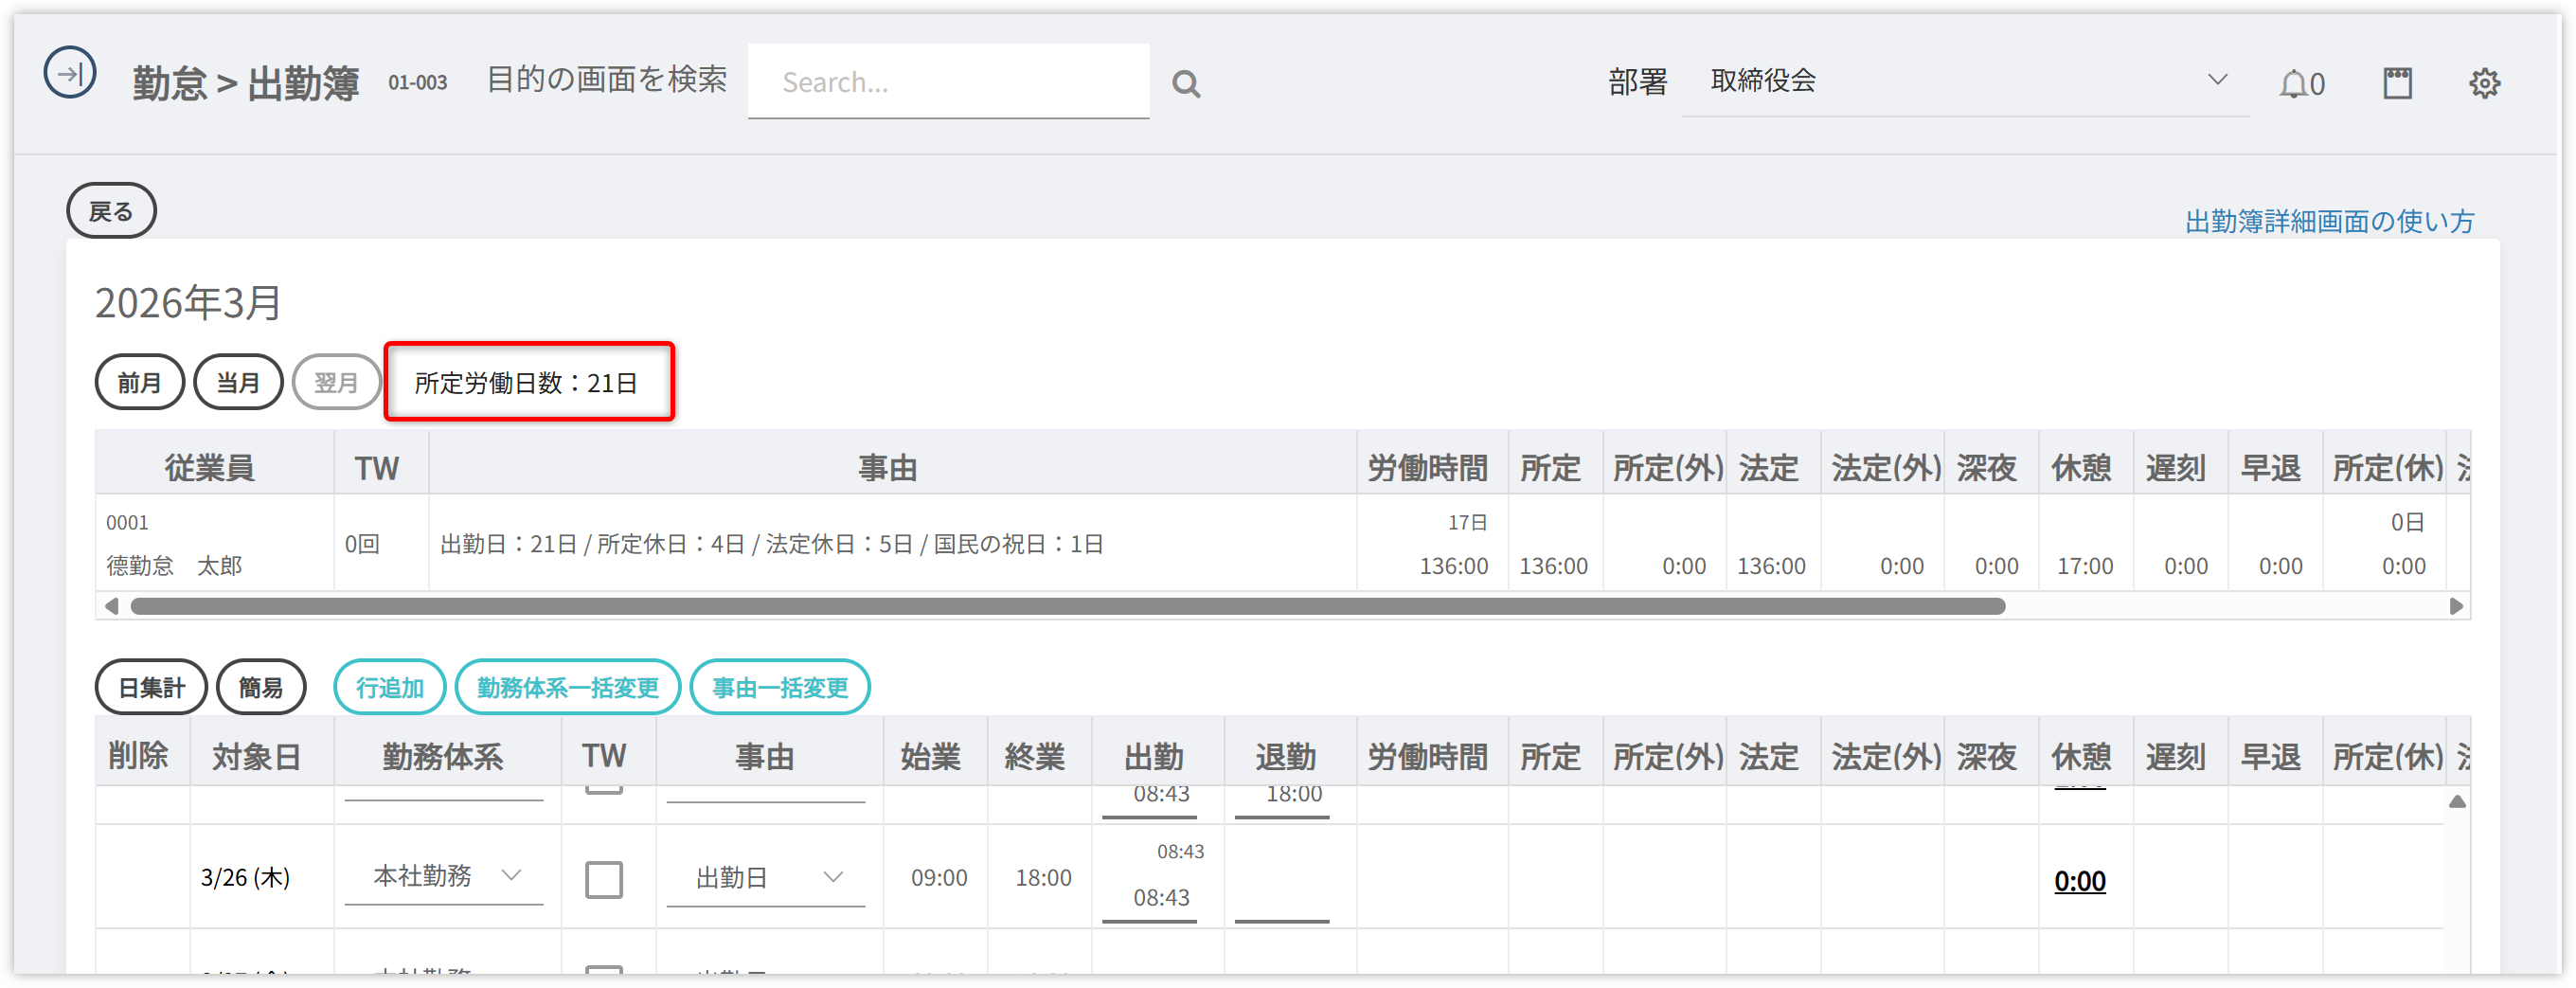Click the sidebar expand arrow icon
The height and width of the screenshot is (988, 2576).
[x=70, y=73]
